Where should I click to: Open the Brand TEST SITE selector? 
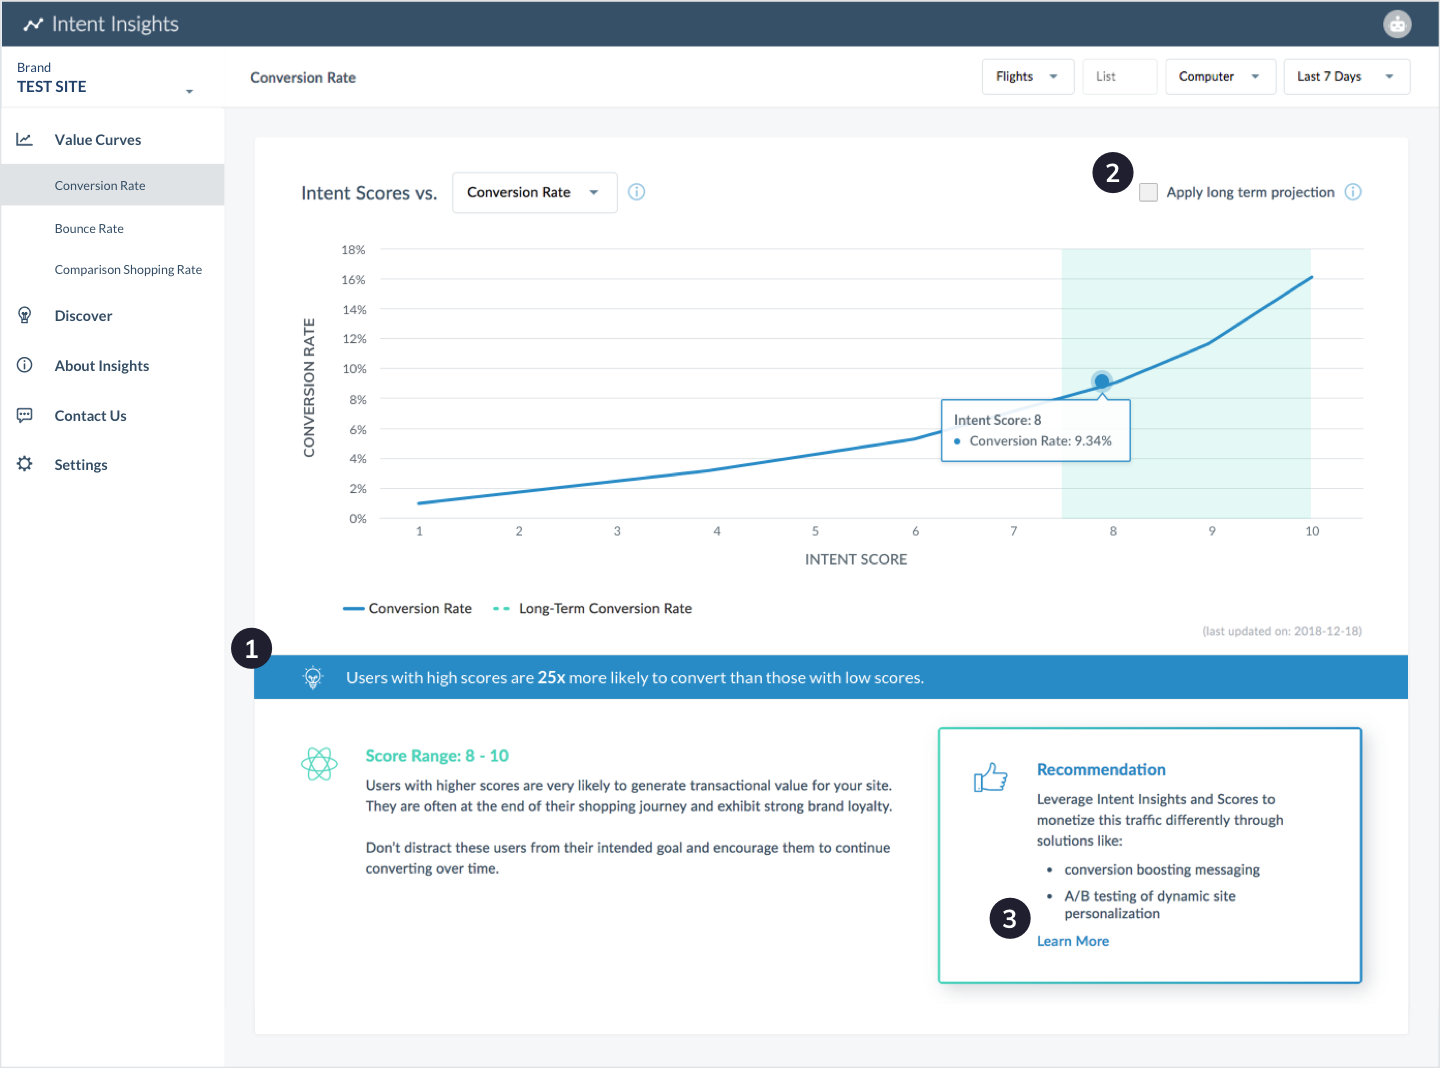click(x=104, y=79)
